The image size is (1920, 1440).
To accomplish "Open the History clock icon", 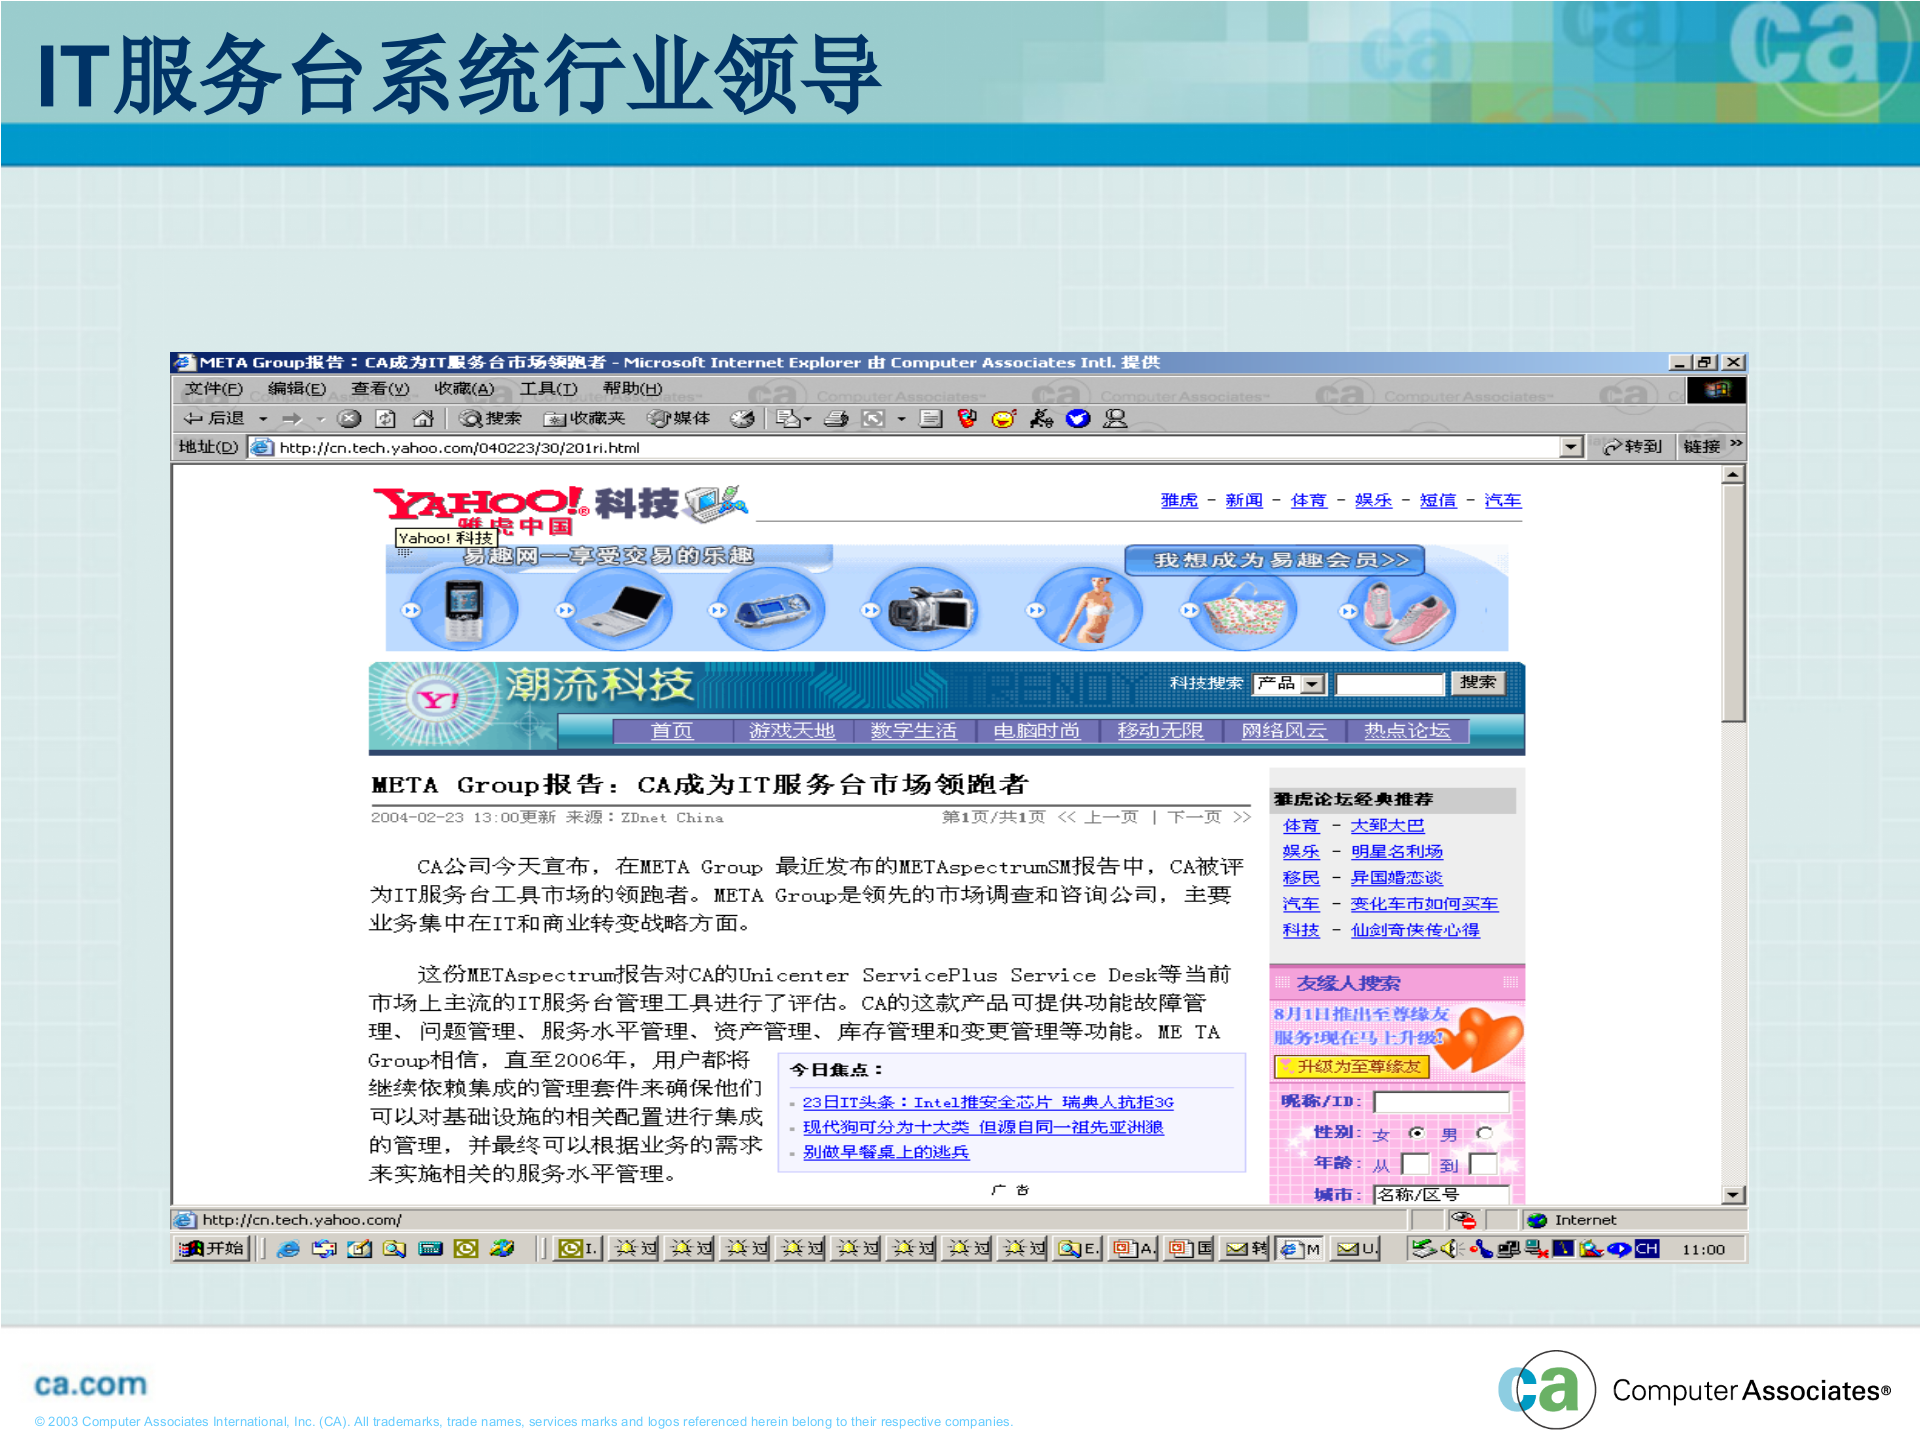I will tap(740, 418).
